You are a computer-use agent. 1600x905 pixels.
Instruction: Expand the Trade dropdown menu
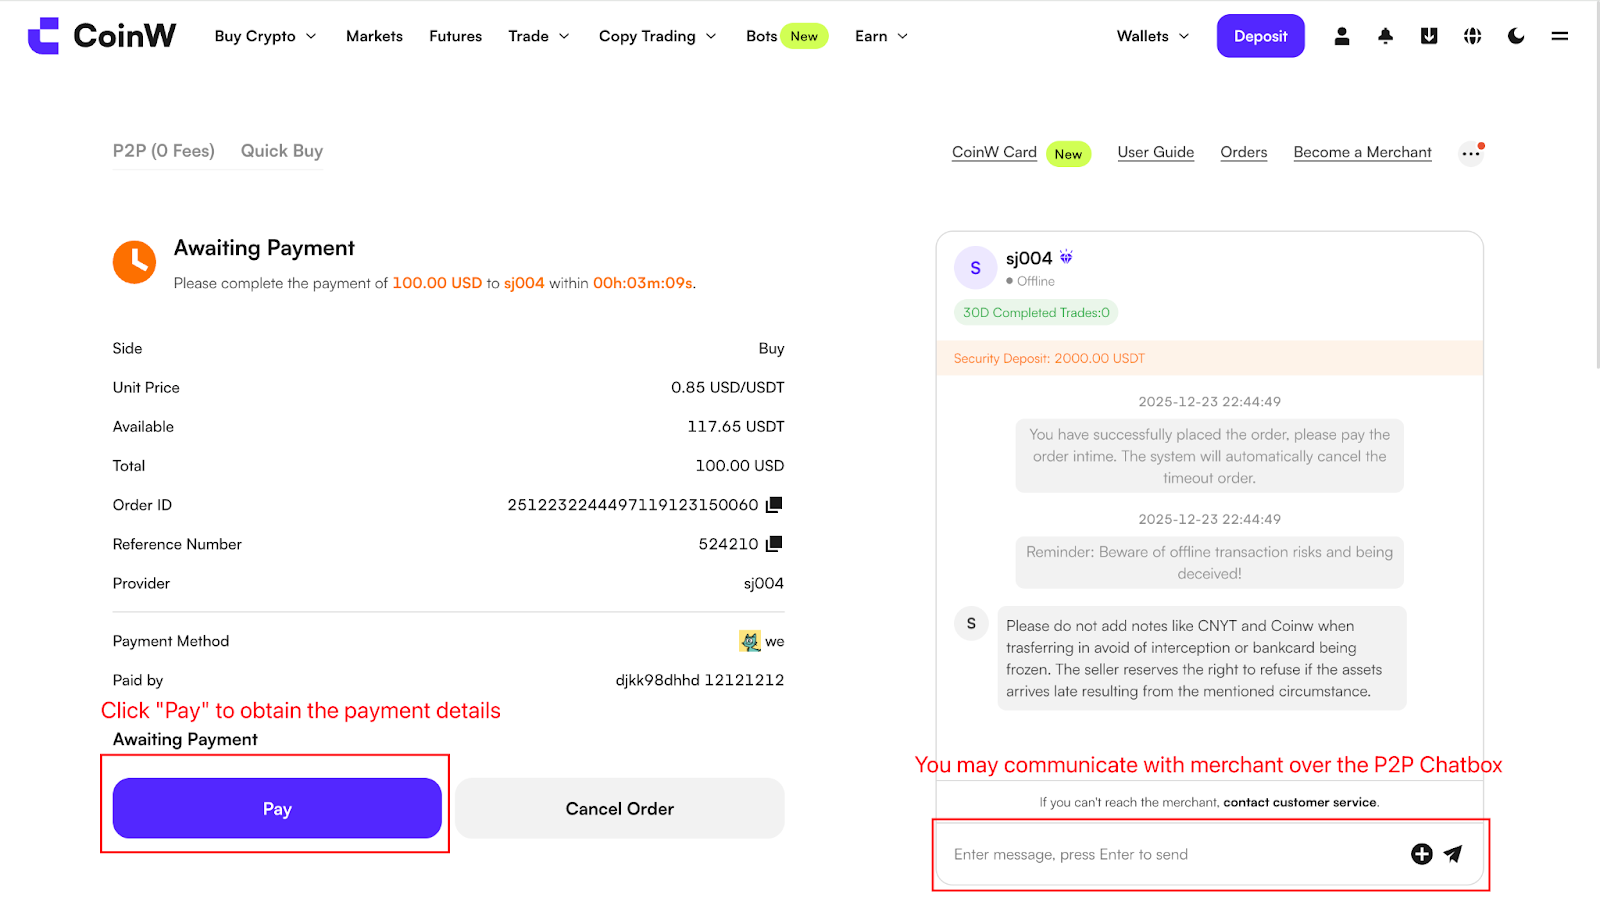(539, 36)
